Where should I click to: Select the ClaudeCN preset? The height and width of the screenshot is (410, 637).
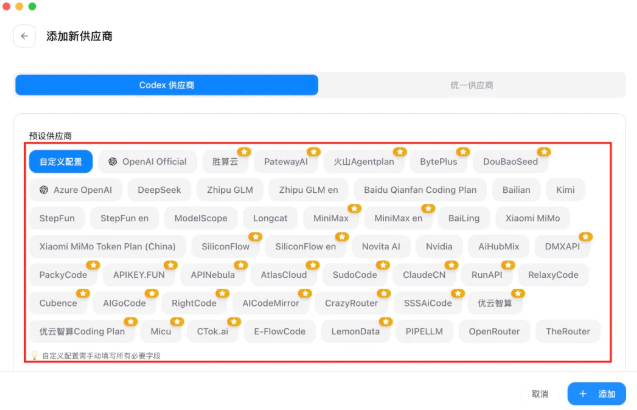point(424,275)
